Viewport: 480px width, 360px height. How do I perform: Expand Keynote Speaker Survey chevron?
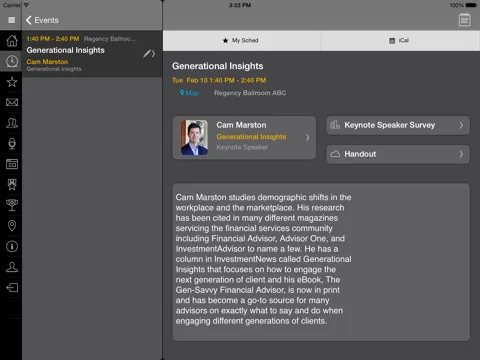coord(461,125)
